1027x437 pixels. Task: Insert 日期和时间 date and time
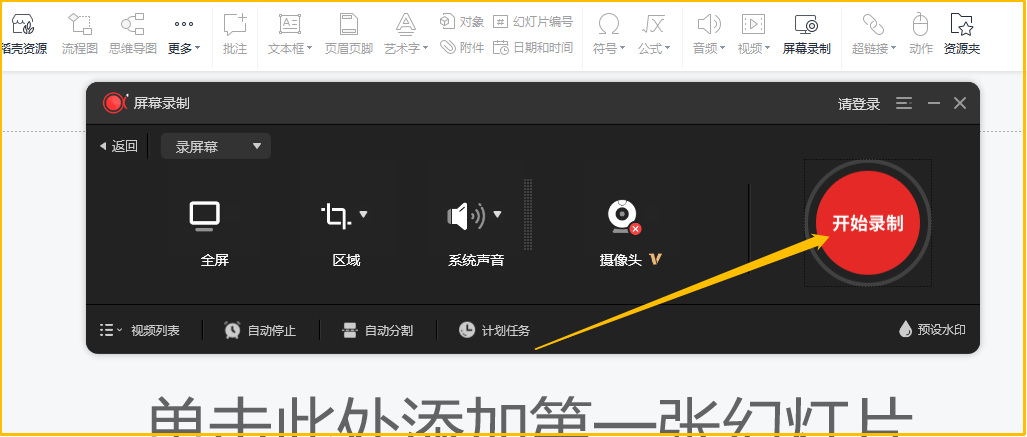pos(532,47)
